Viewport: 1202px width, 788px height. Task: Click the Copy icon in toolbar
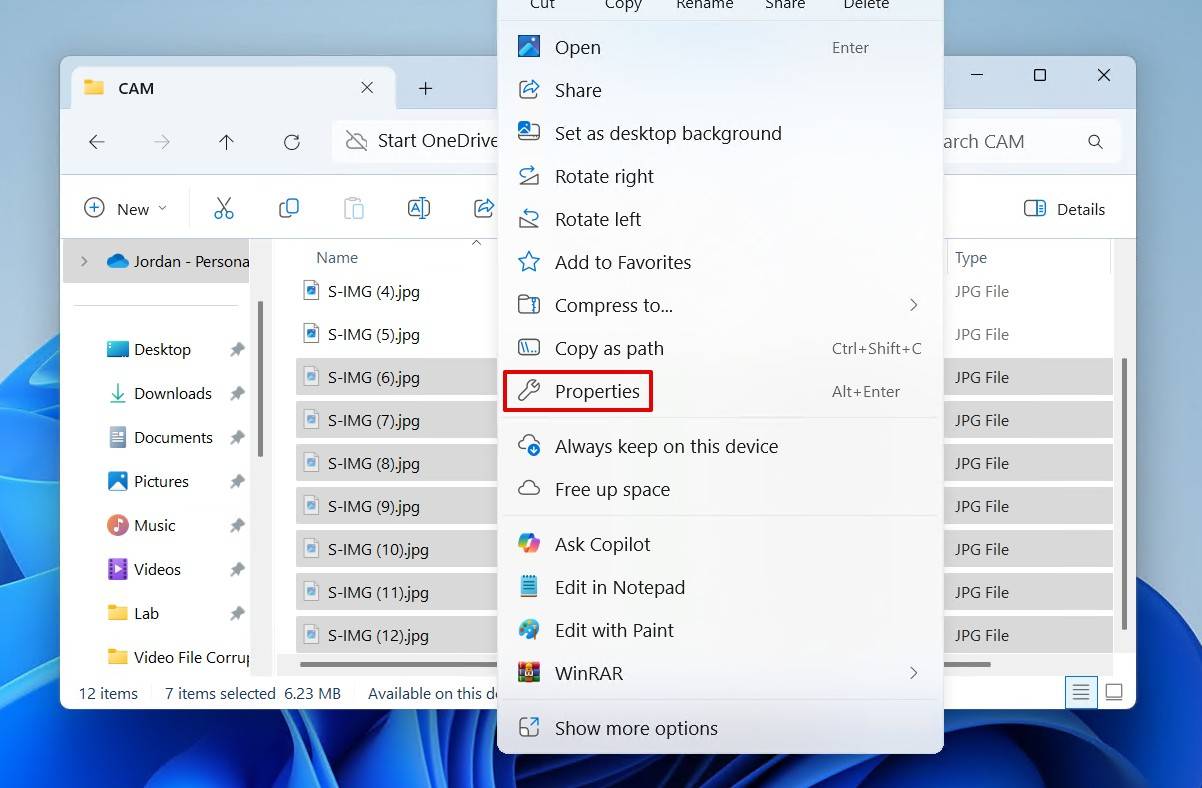pyautogui.click(x=289, y=208)
